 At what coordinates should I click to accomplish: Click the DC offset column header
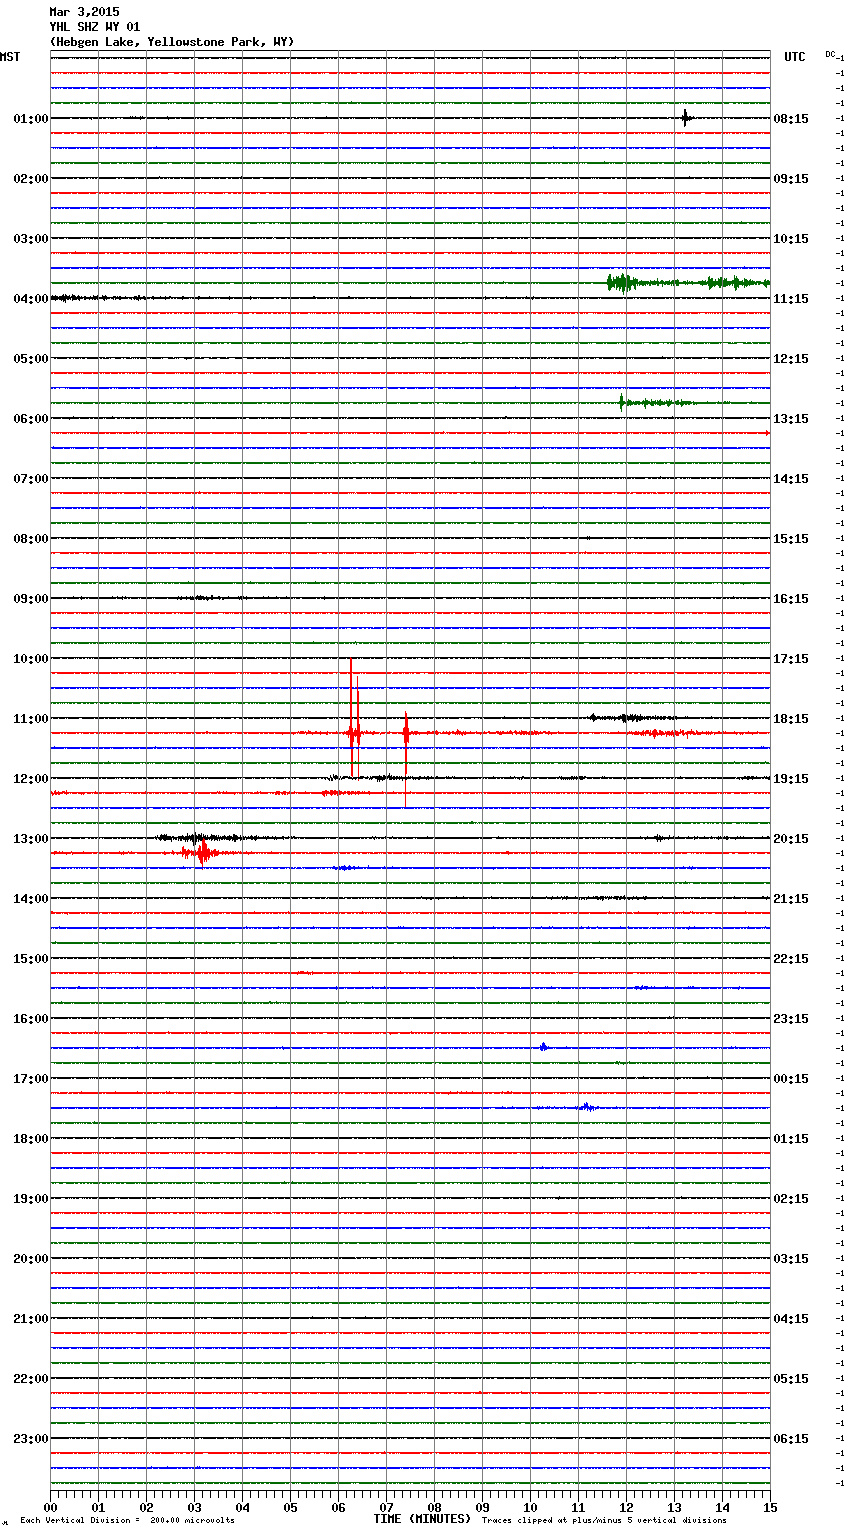coord(830,54)
